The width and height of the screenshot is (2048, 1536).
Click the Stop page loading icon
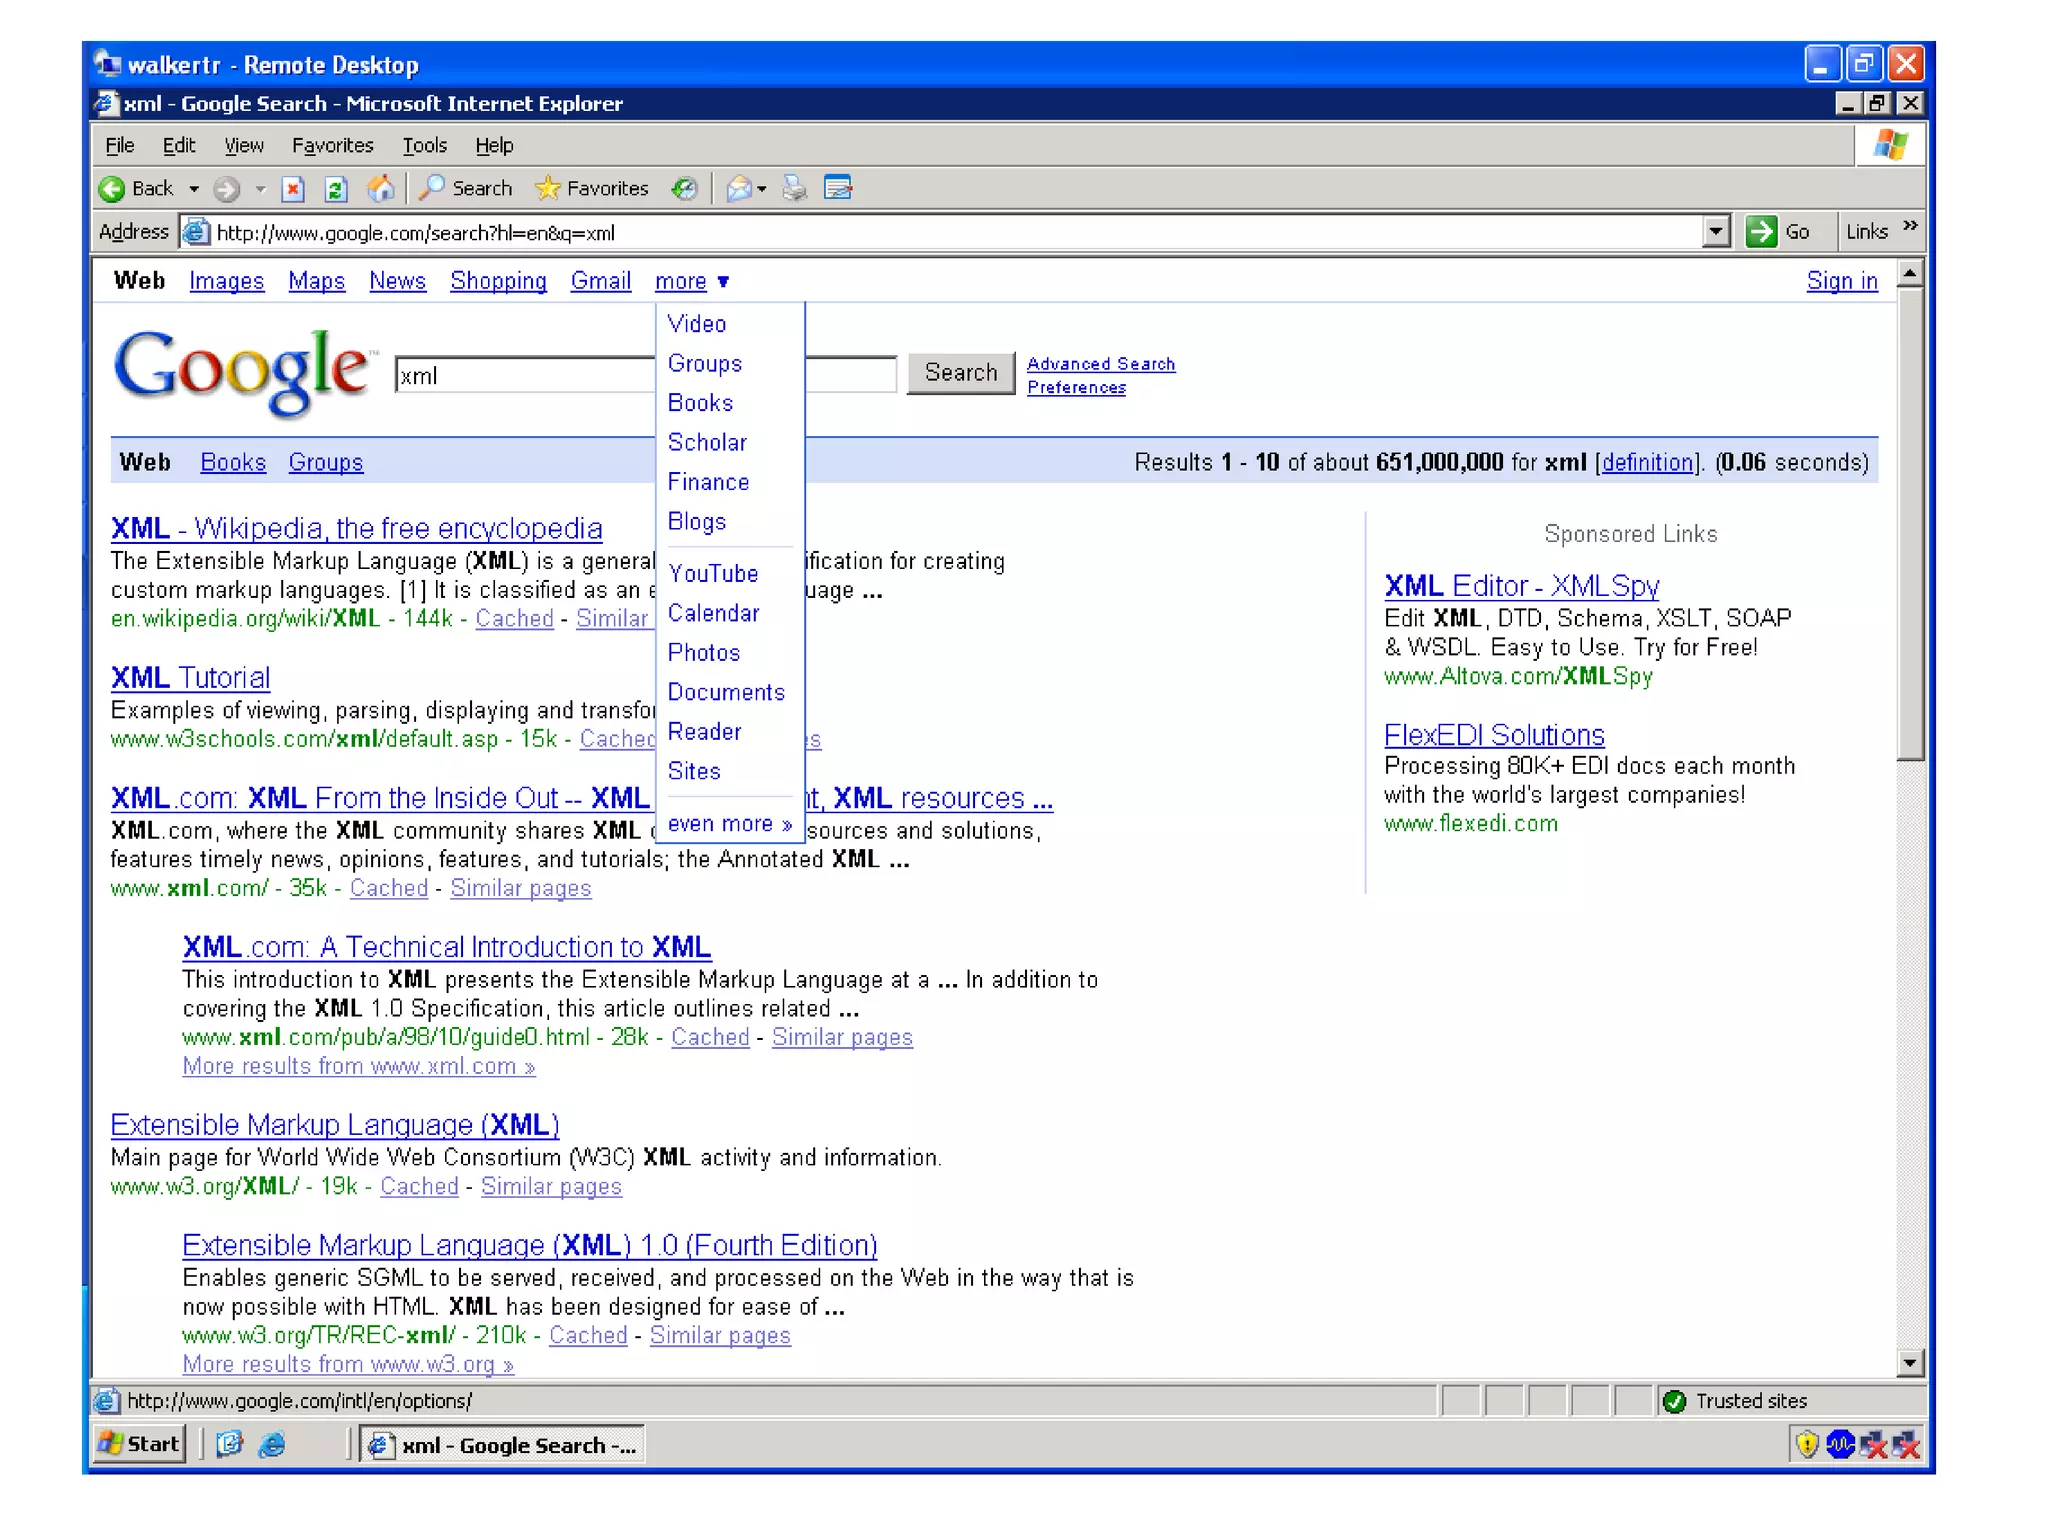coord(292,189)
